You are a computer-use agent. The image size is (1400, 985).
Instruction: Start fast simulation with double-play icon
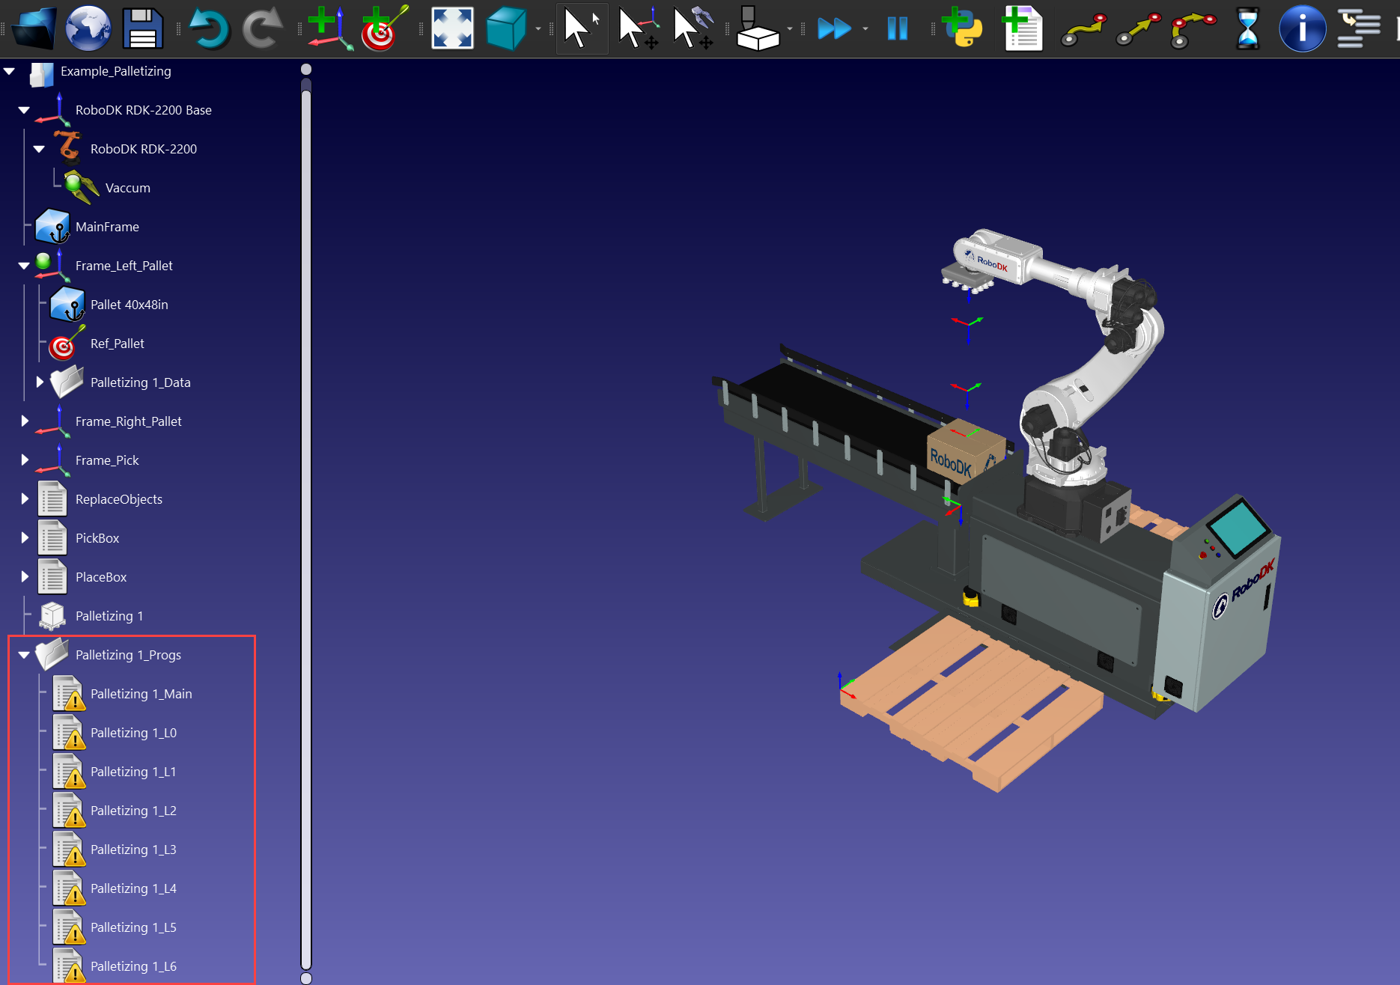(833, 28)
